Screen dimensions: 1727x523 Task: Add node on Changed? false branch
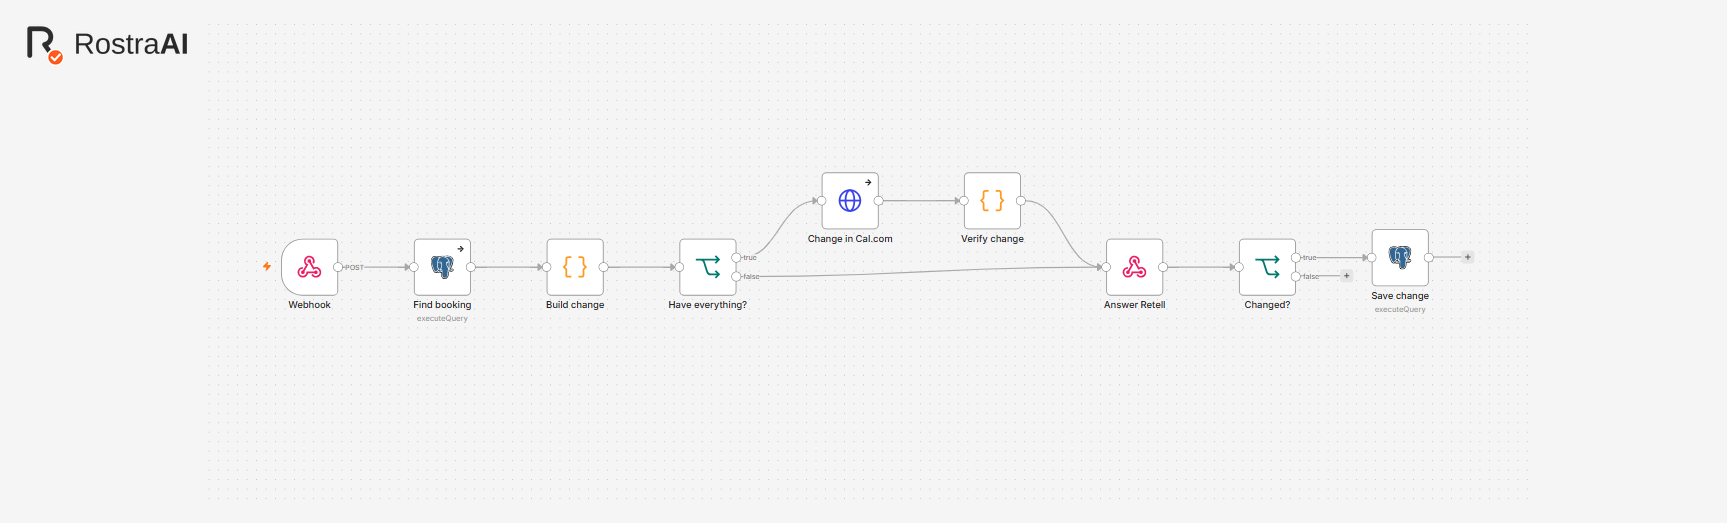coord(1347,276)
